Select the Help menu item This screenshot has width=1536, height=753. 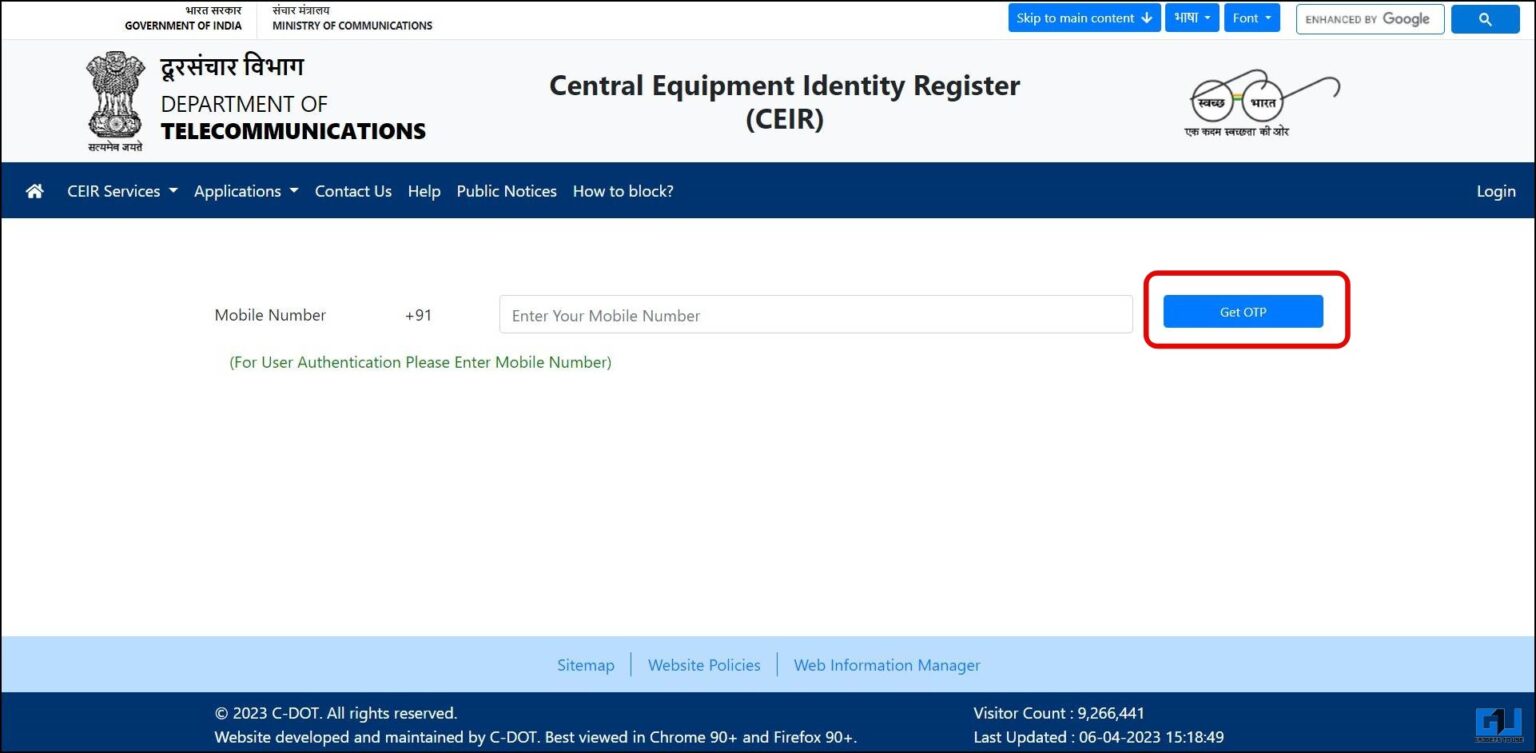point(423,191)
